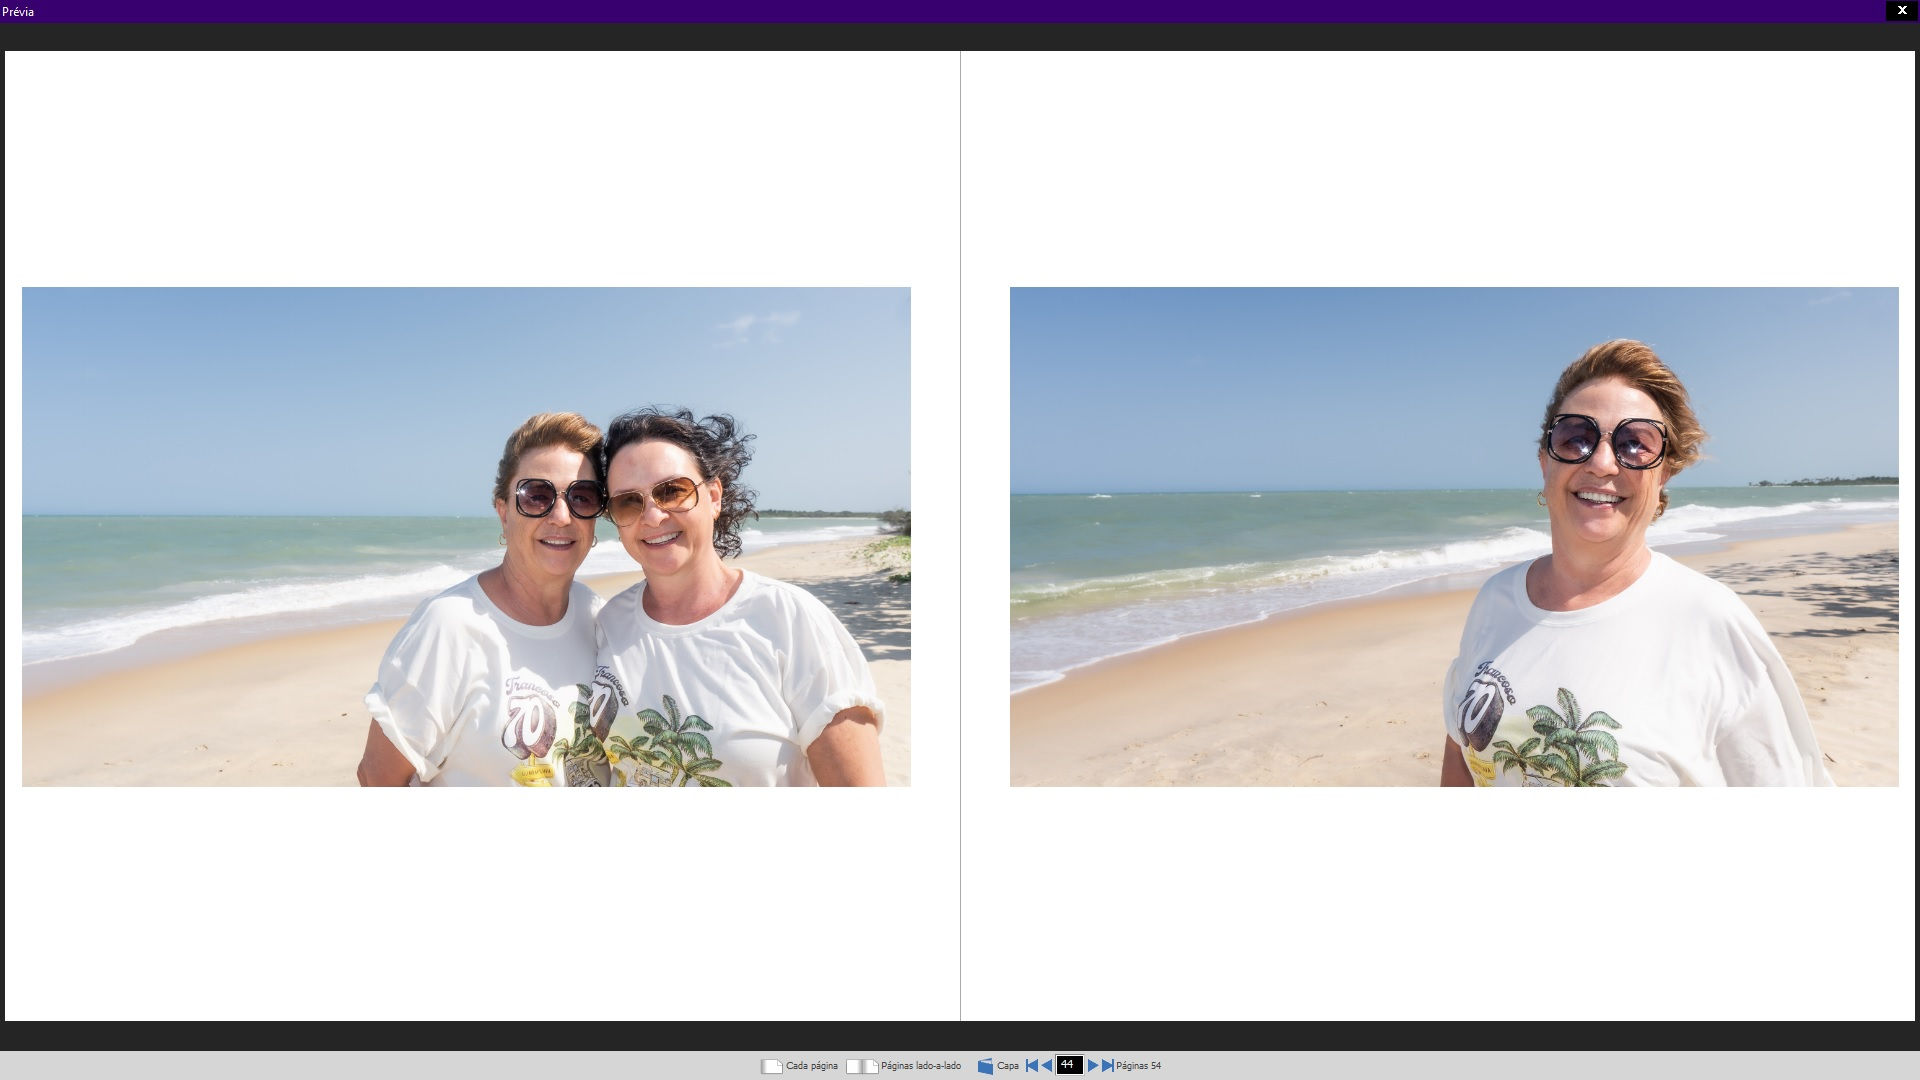Viewport: 1920px width, 1080px height.
Task: Advance to the next page arrow
Action: tap(1092, 1066)
